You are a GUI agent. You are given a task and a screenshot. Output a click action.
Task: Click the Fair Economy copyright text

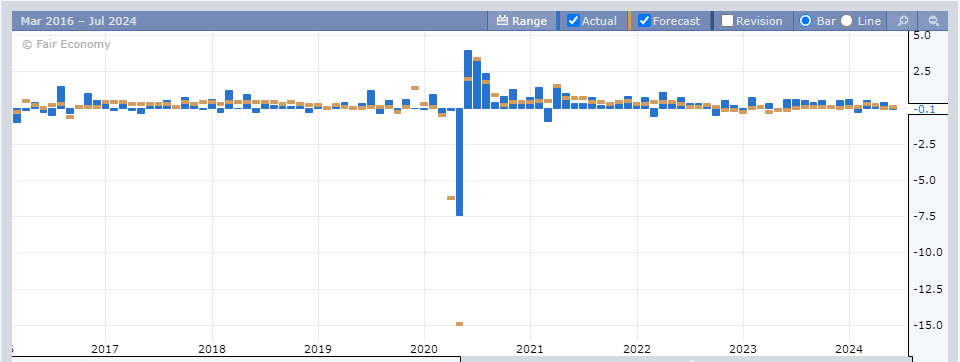(66, 44)
